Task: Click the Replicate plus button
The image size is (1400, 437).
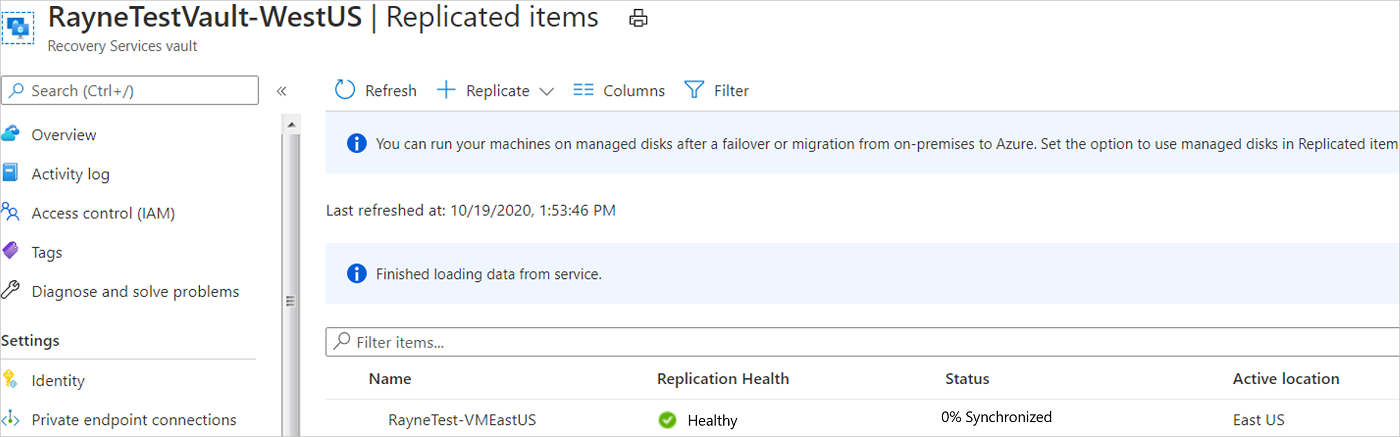Action: pyautogui.click(x=447, y=90)
